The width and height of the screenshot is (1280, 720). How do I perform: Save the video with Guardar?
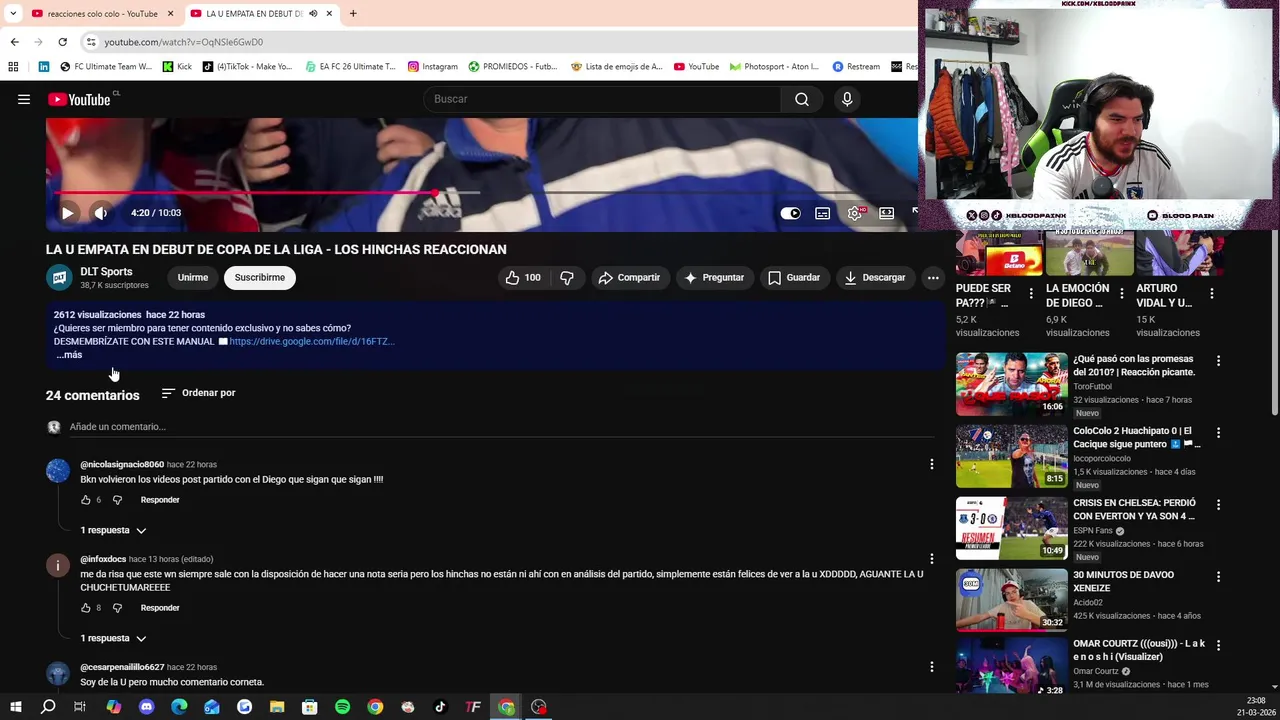click(794, 278)
